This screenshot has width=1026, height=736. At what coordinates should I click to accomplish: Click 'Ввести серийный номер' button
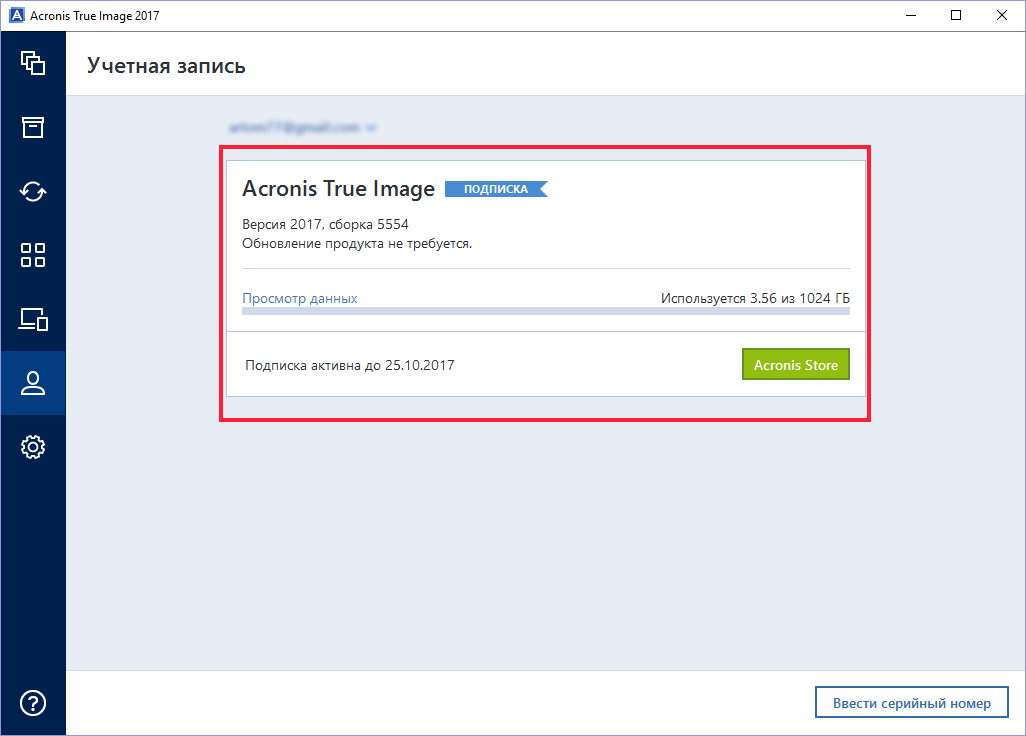(911, 703)
